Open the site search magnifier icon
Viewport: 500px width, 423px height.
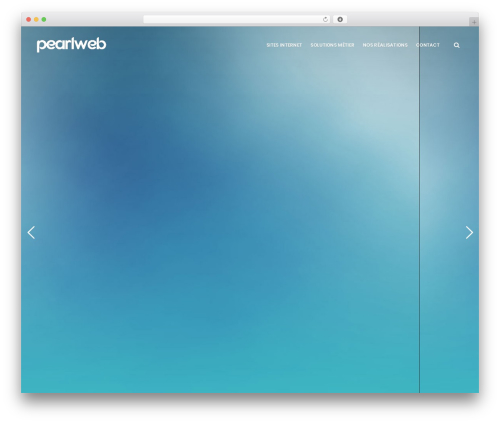[457, 45]
